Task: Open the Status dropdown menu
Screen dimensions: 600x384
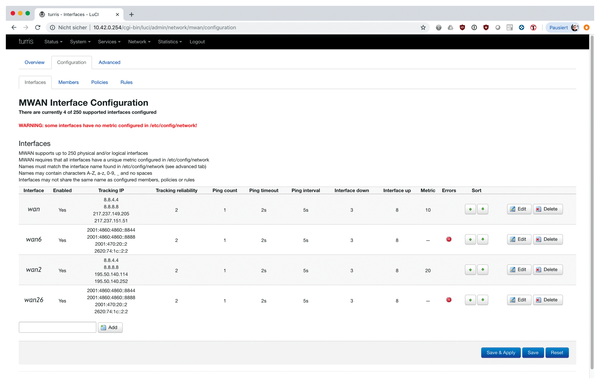Action: point(53,42)
